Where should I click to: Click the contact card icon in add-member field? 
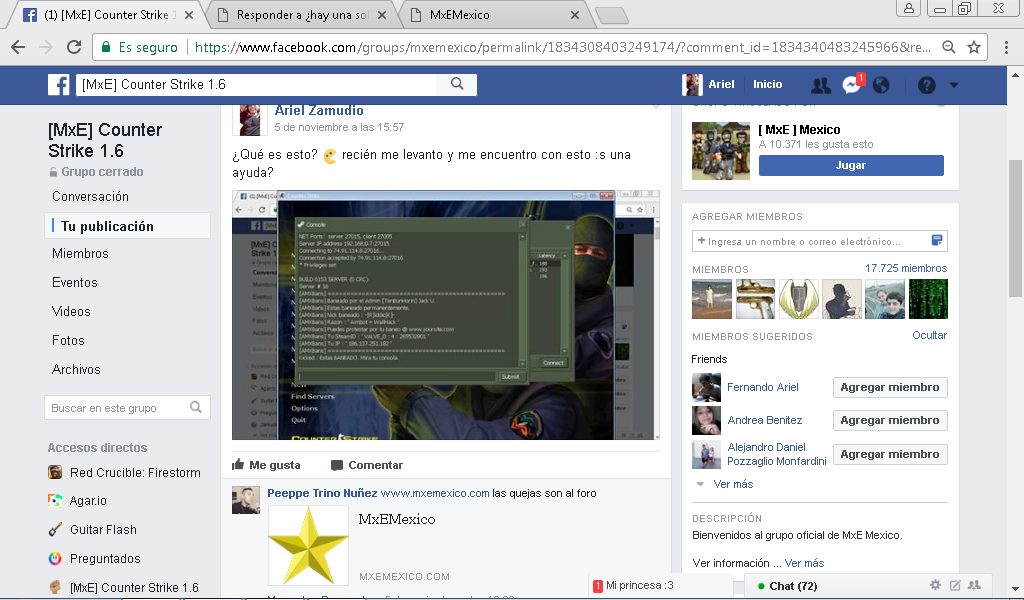[x=936, y=240]
